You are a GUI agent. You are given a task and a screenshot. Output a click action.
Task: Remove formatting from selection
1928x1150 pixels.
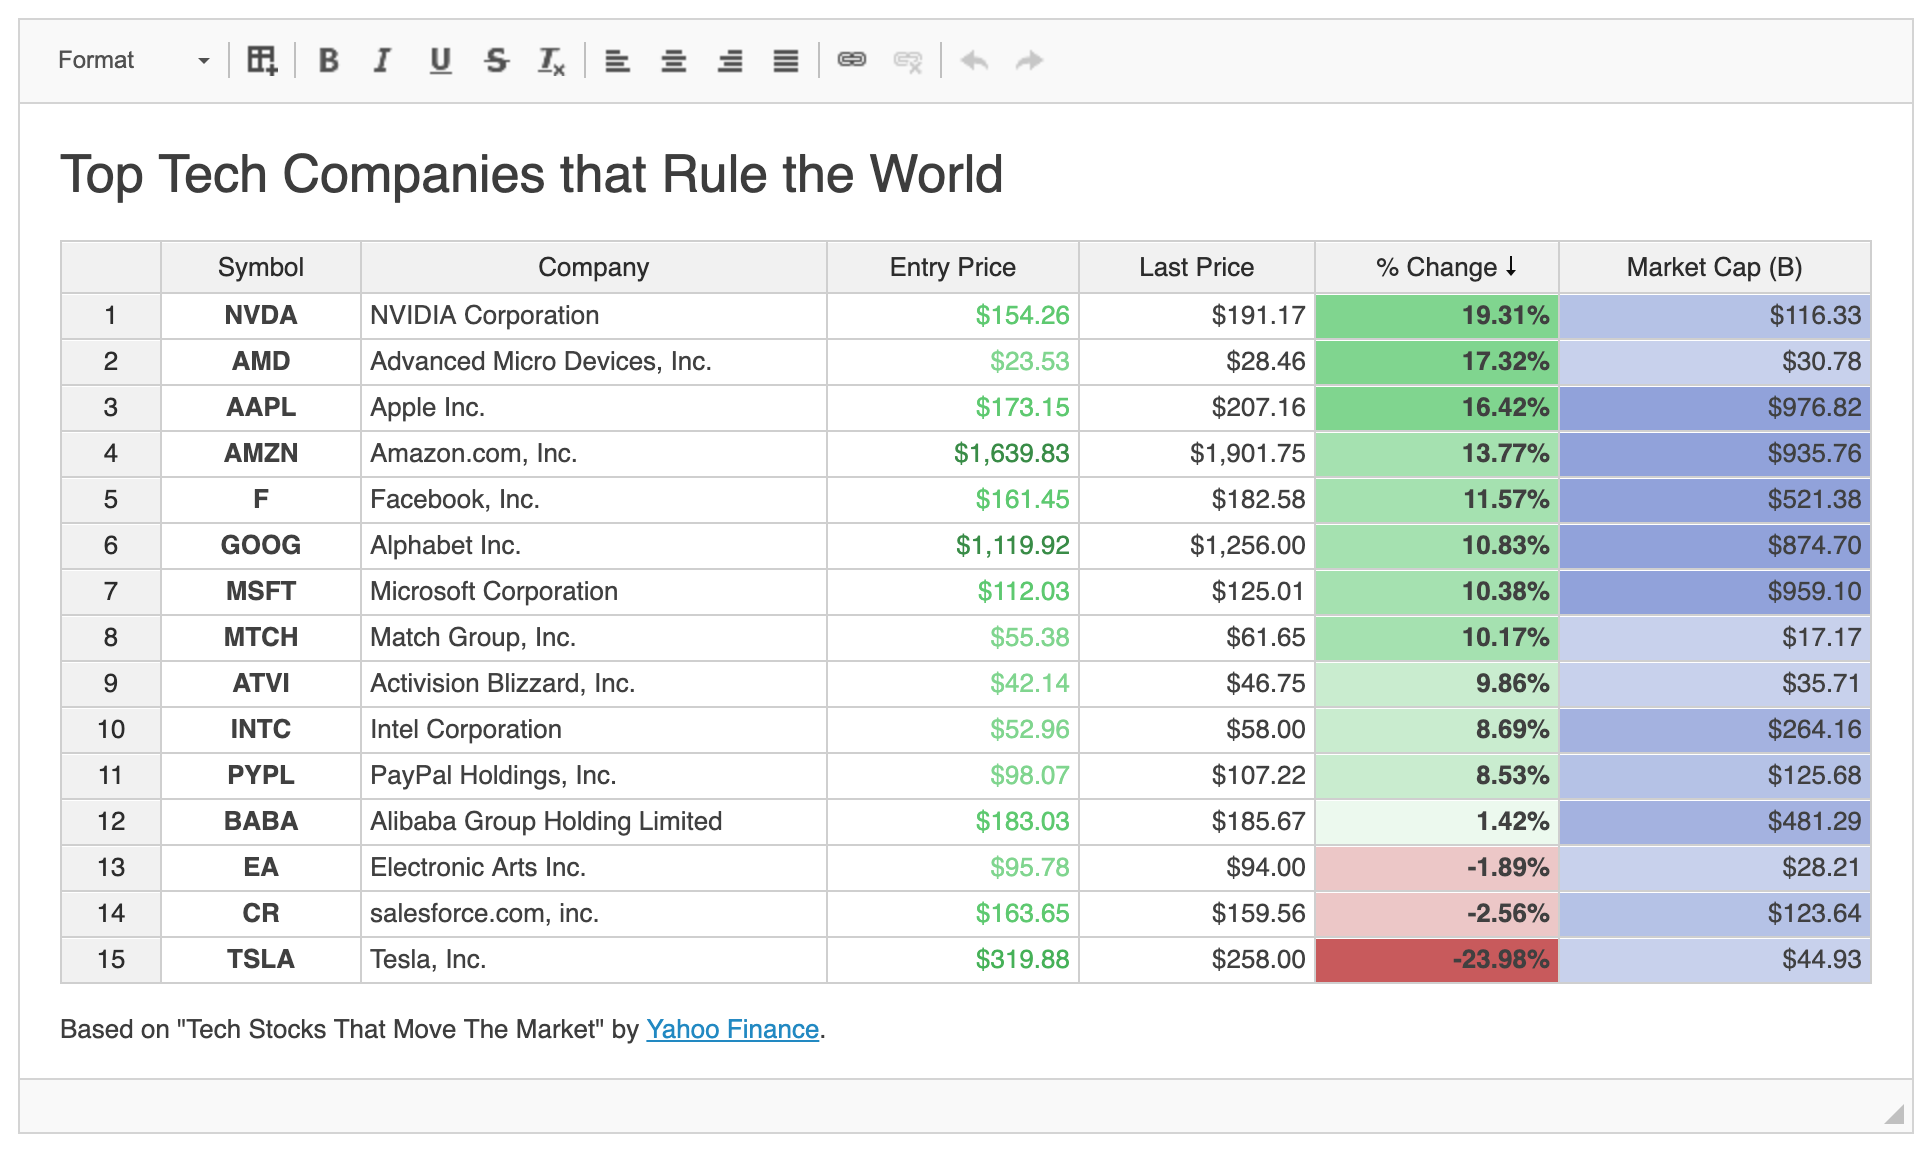[551, 61]
